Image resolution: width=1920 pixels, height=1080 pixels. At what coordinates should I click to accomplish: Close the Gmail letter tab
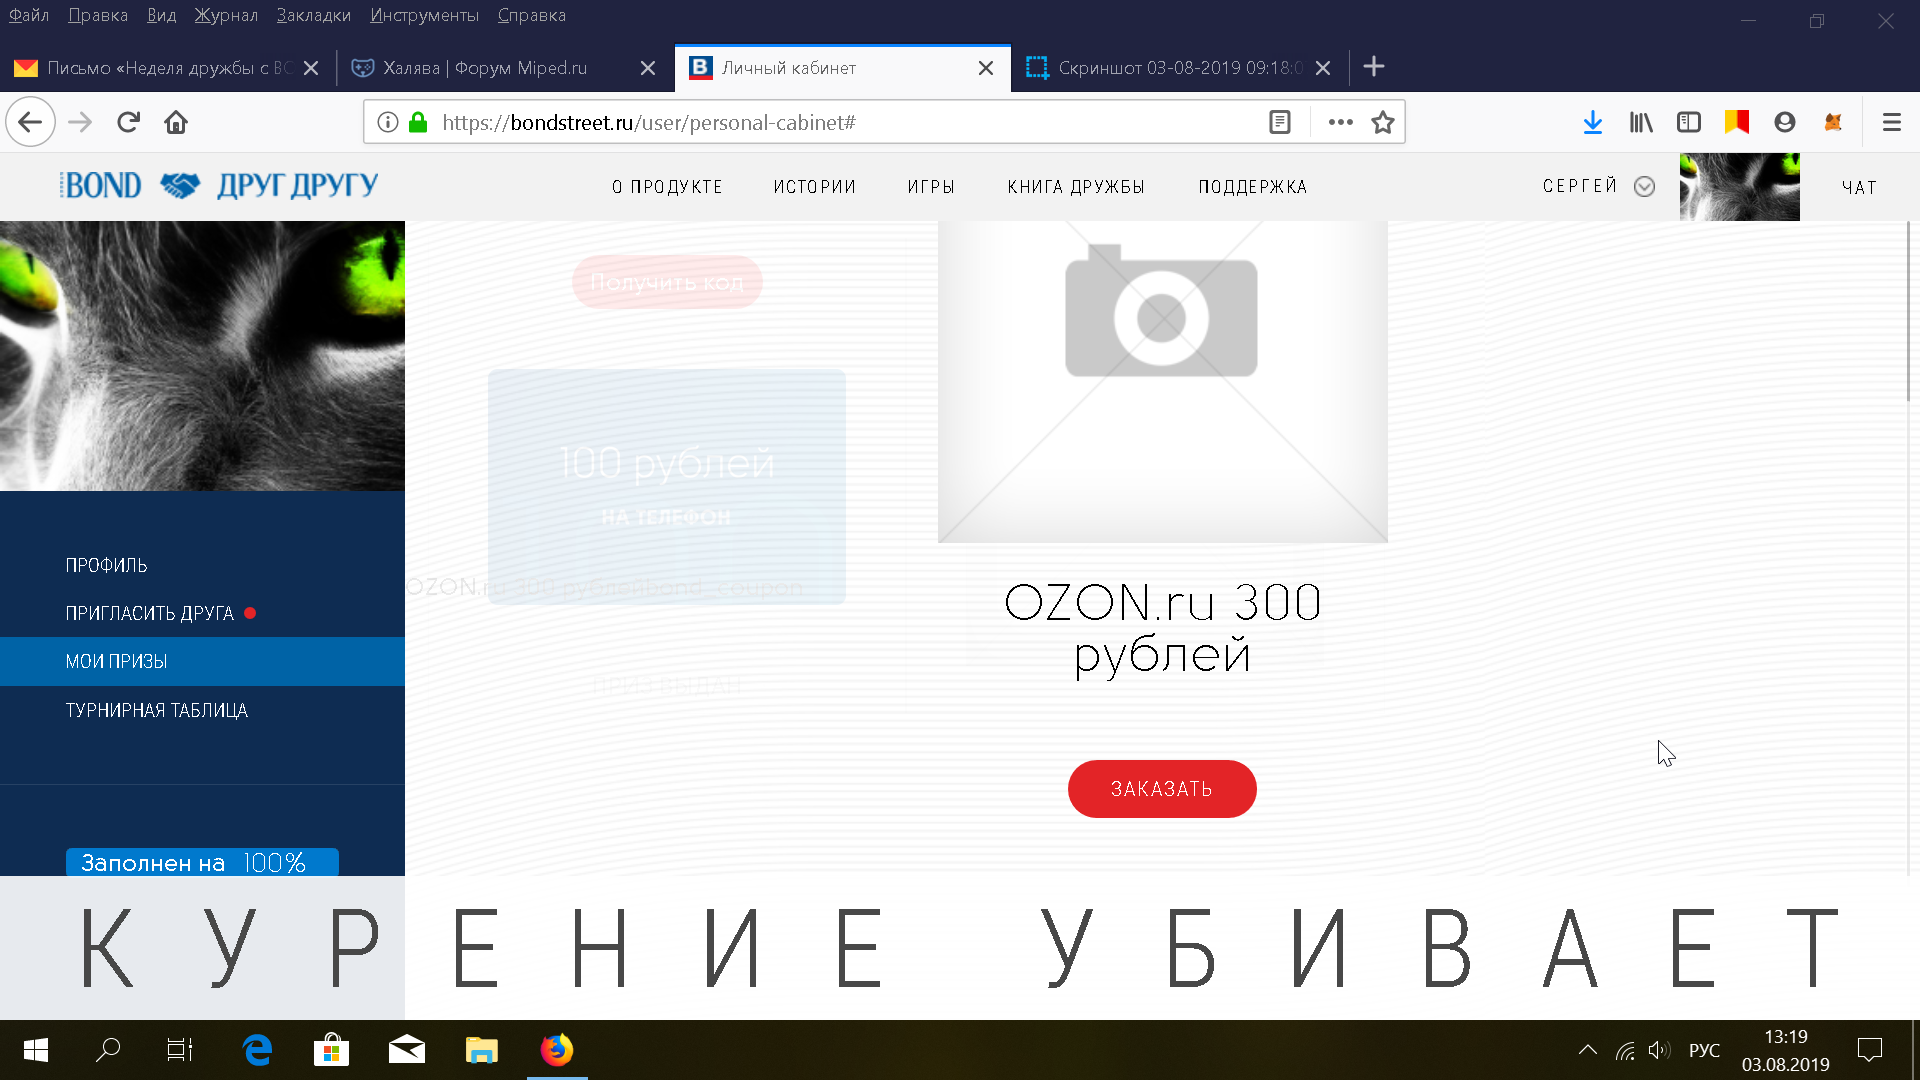(x=311, y=68)
